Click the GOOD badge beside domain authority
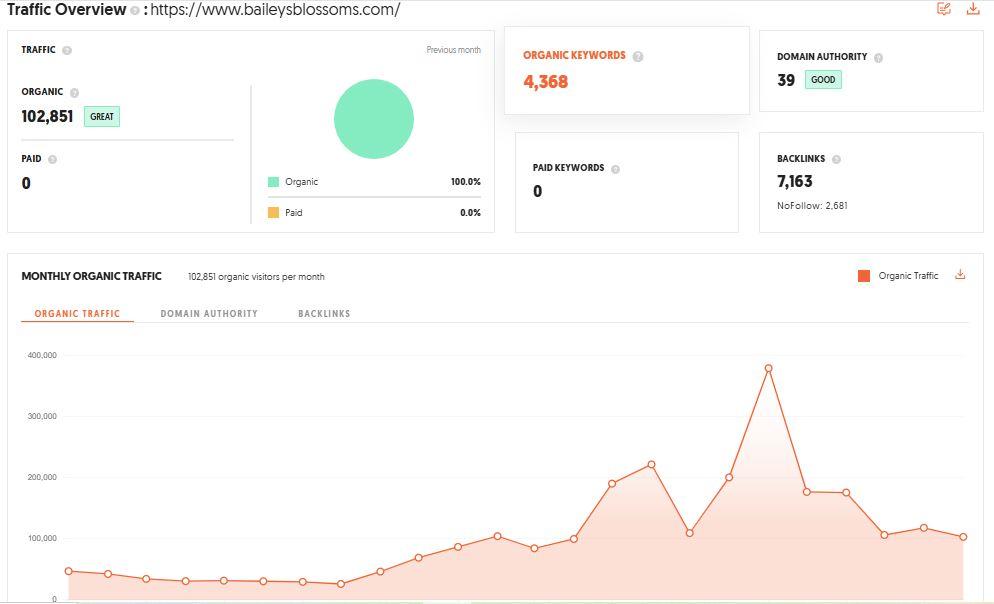 click(823, 80)
